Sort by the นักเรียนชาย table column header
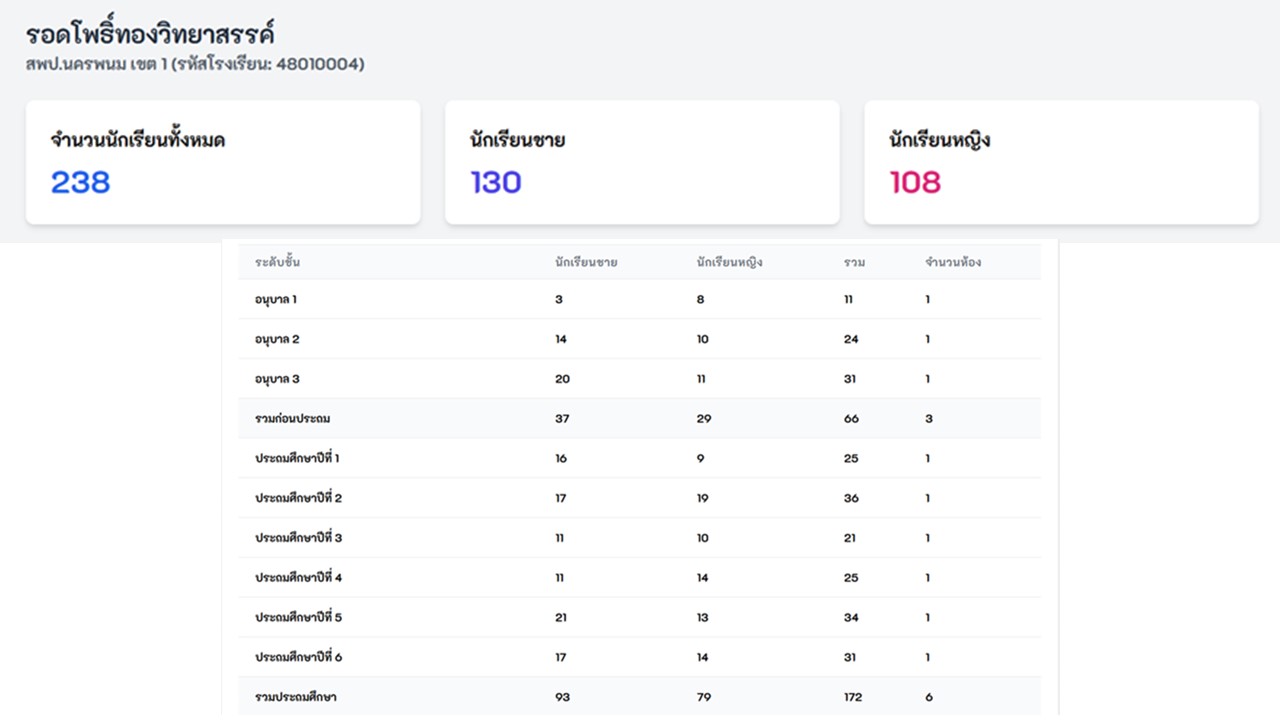This screenshot has width=1280, height=720. click(586, 263)
